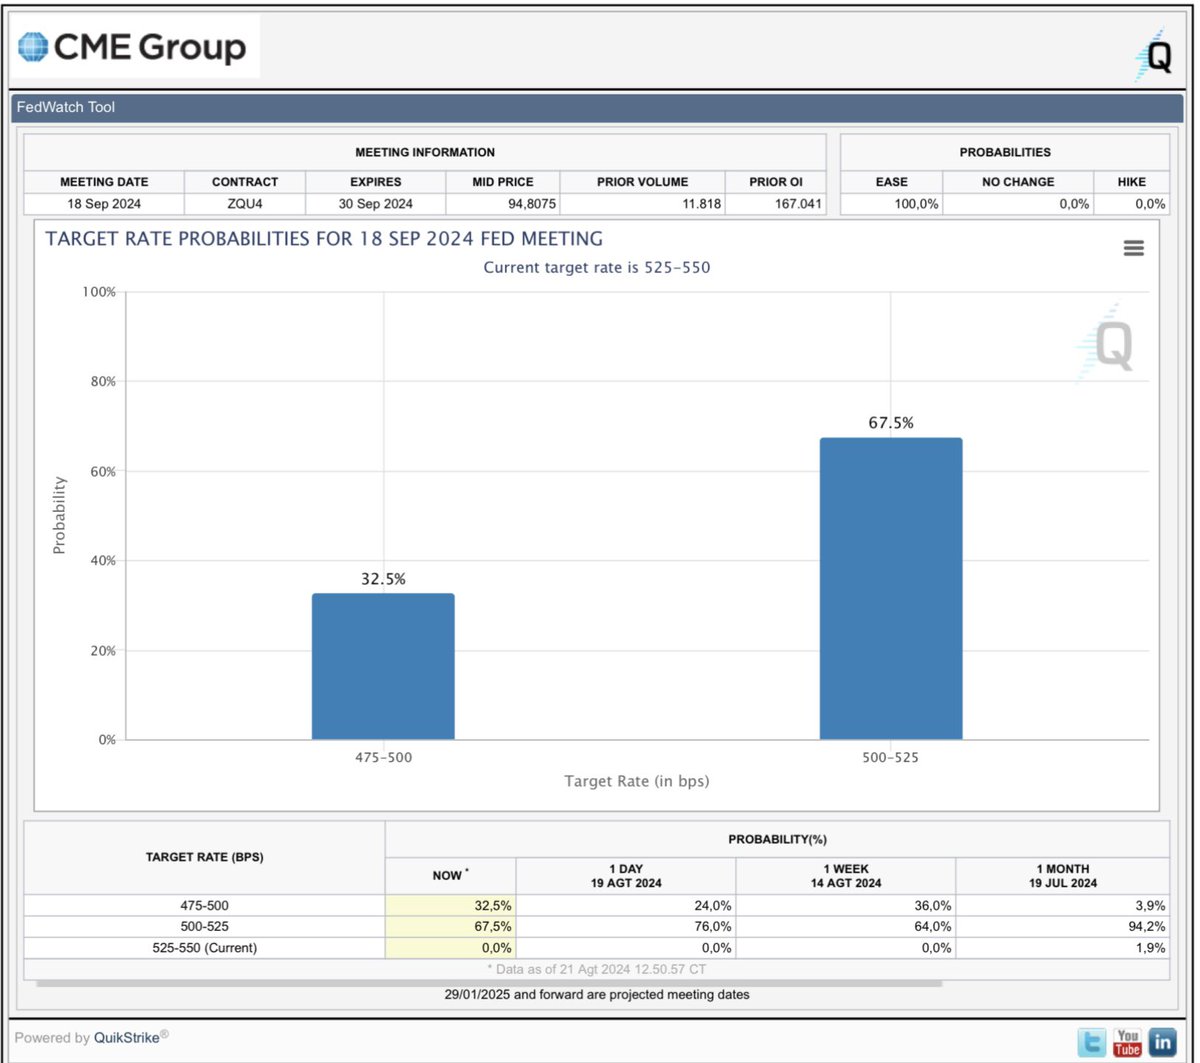This screenshot has height=1063, width=1200.
Task: Click the 500-525 row label in the table
Action: (204, 926)
